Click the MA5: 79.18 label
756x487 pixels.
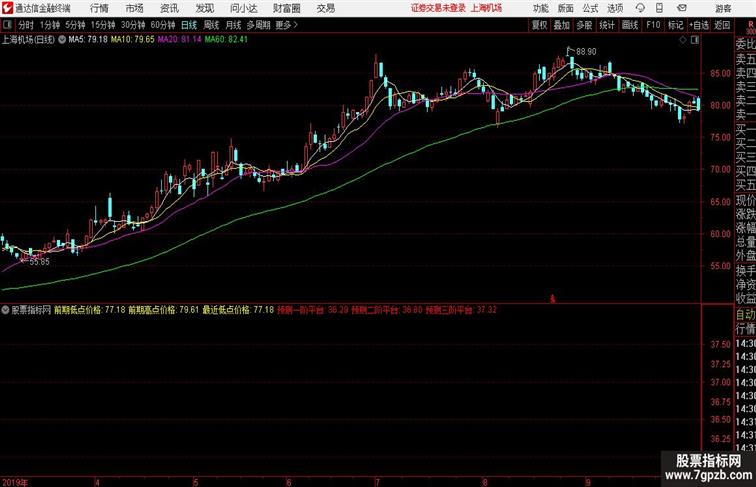pos(88,40)
